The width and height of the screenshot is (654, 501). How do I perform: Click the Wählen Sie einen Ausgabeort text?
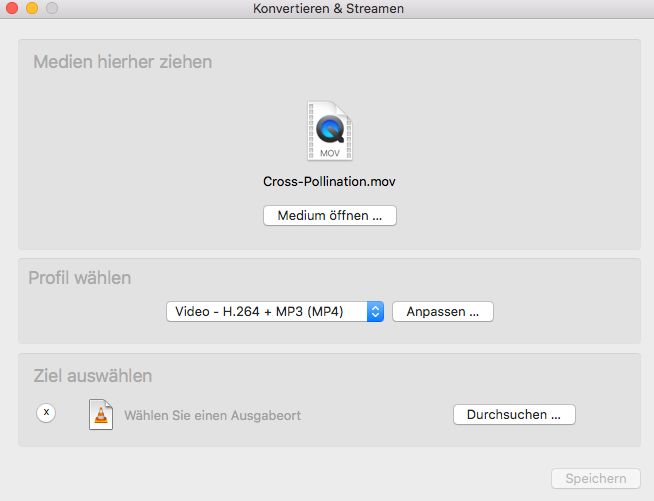tap(212, 415)
